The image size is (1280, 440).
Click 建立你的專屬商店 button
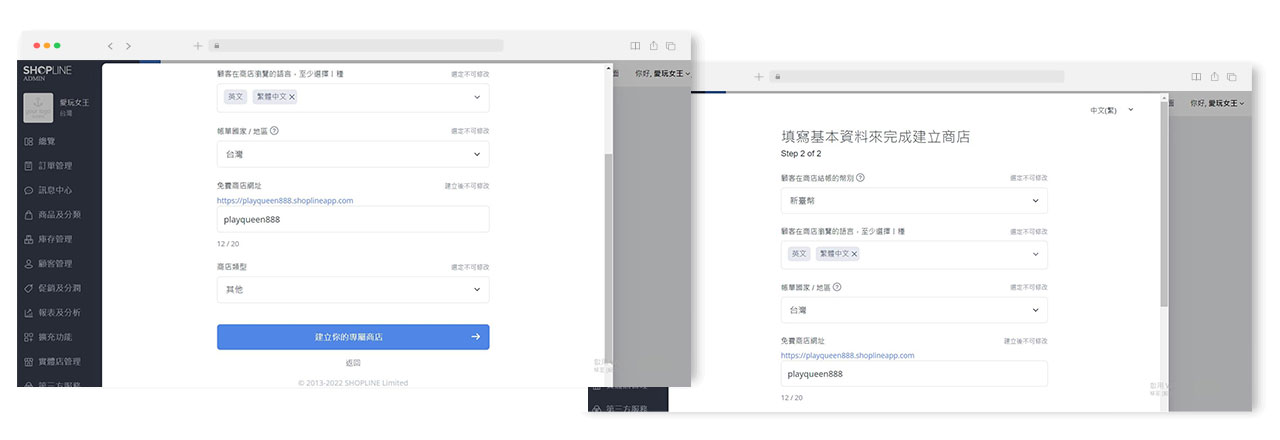(353, 337)
